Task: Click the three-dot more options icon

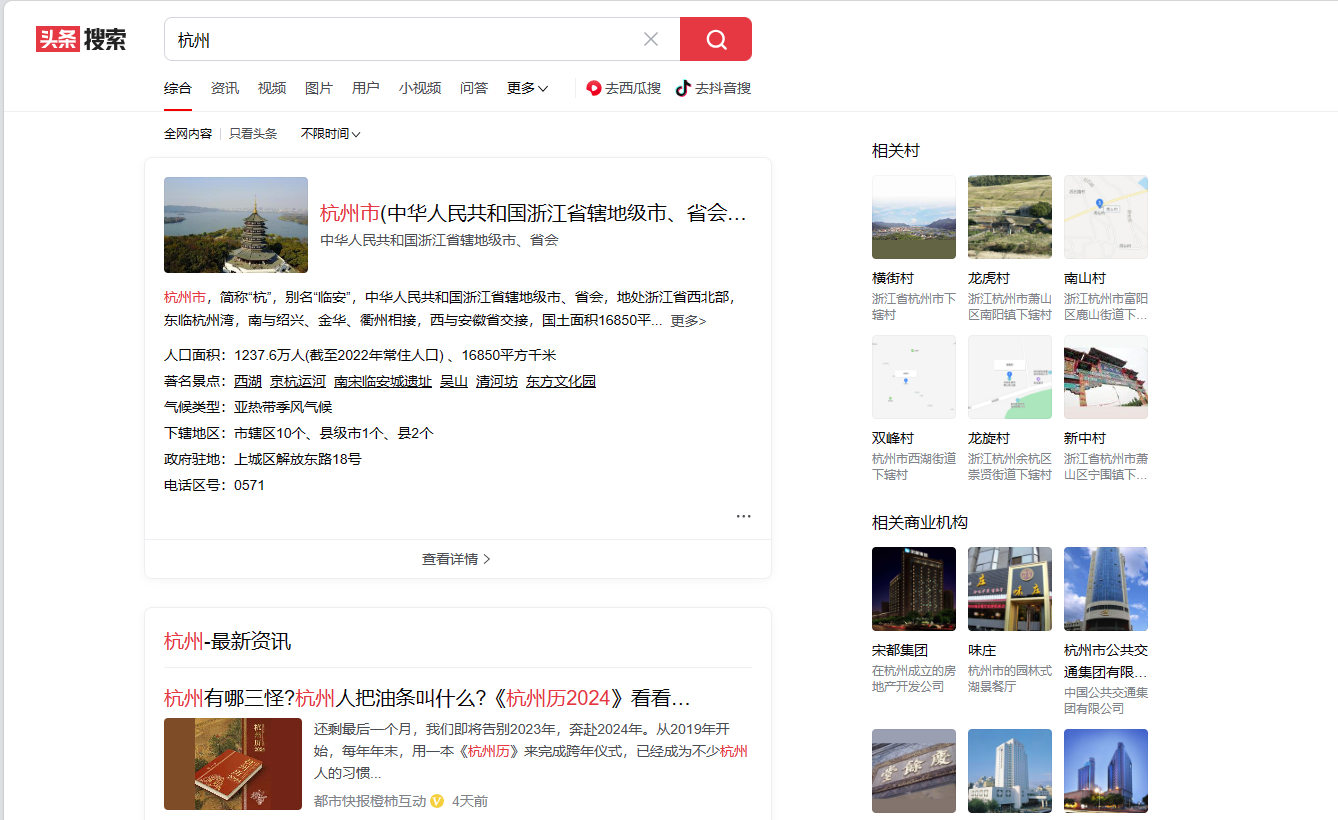Action: (743, 516)
